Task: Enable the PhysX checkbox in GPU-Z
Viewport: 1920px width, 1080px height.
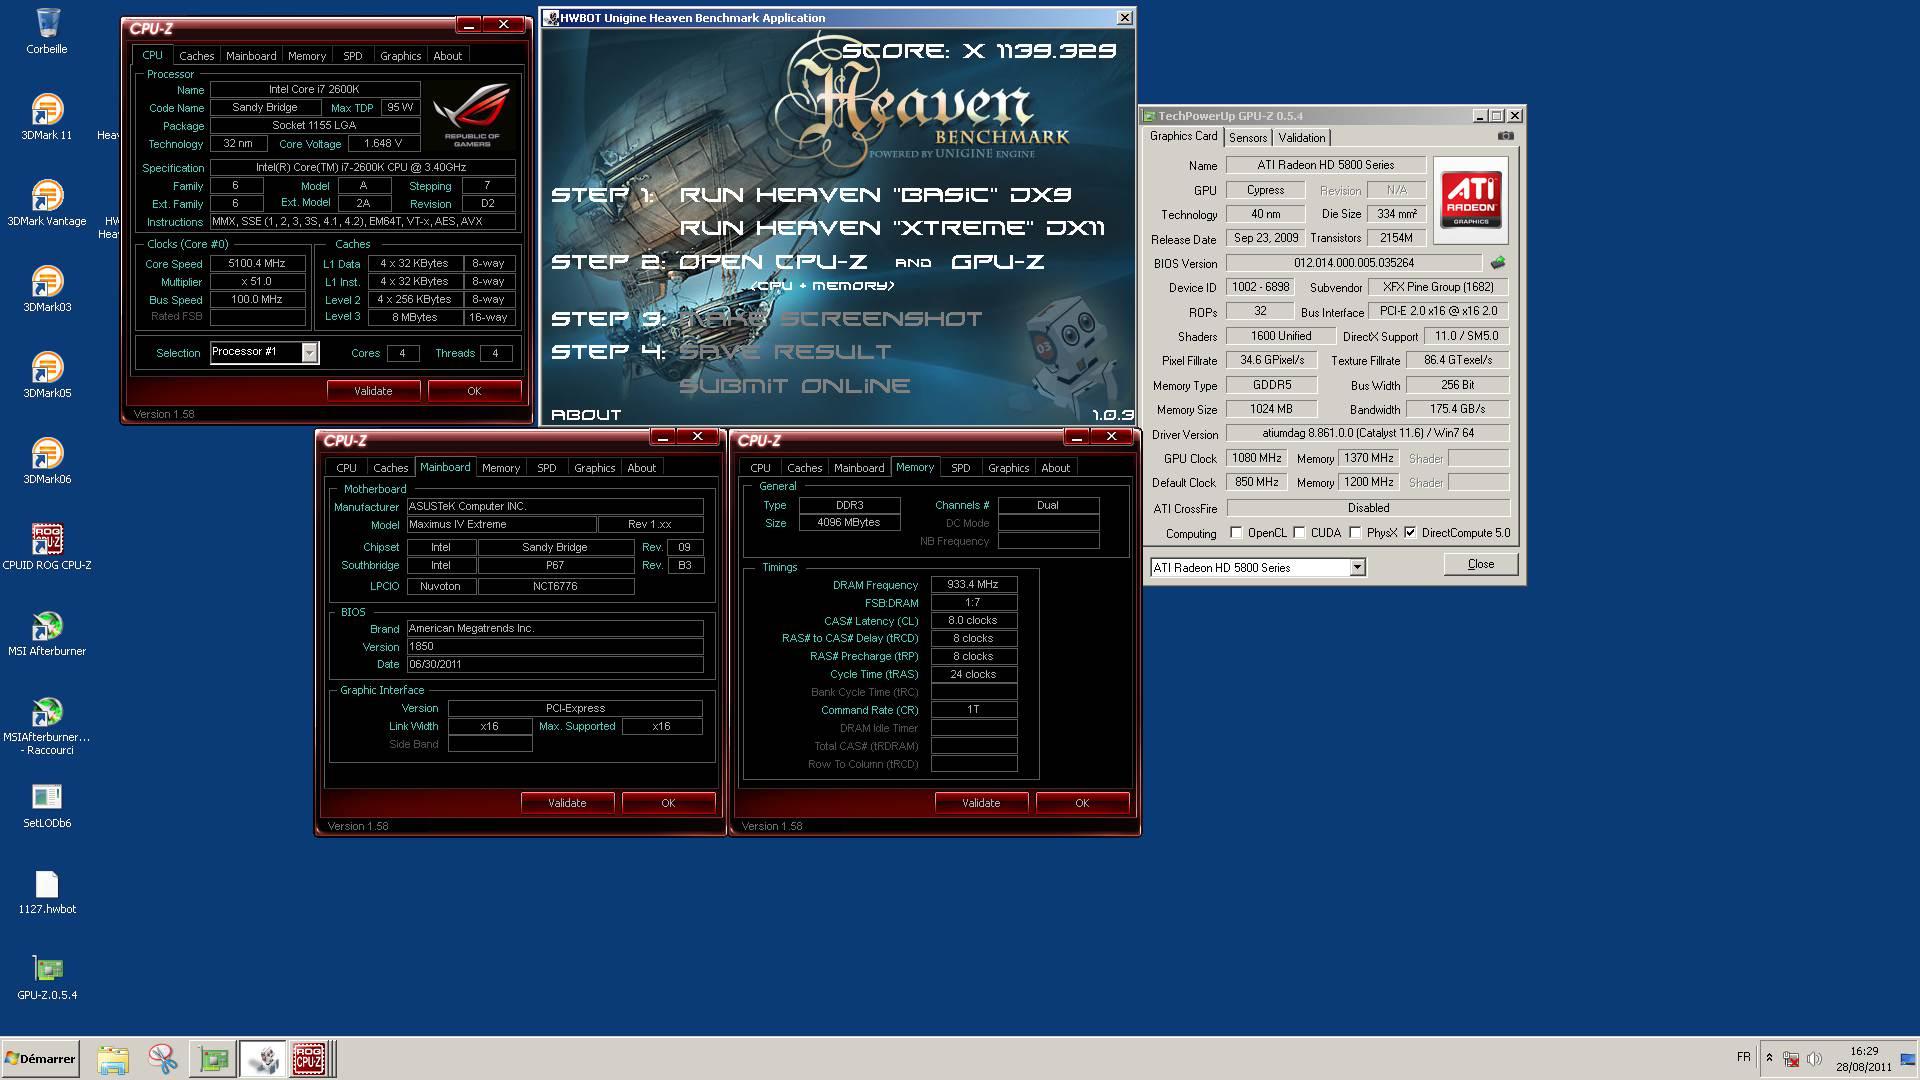Action: (x=1355, y=533)
